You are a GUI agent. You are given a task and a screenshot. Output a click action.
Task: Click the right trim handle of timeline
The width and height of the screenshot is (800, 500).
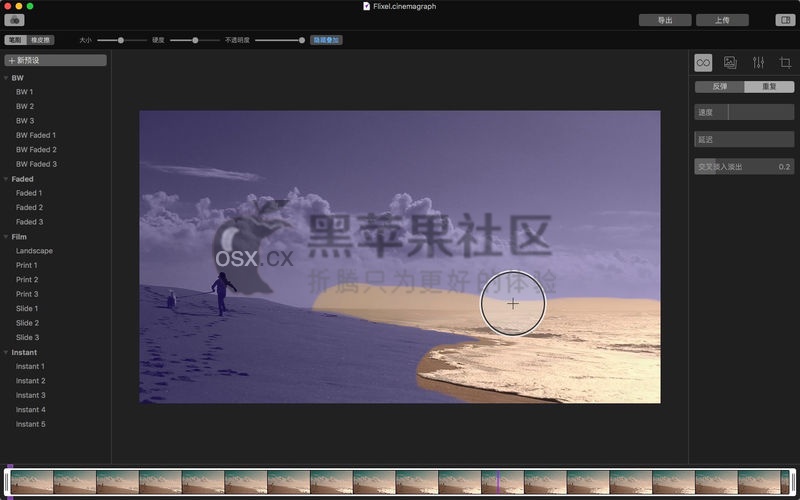[793, 482]
